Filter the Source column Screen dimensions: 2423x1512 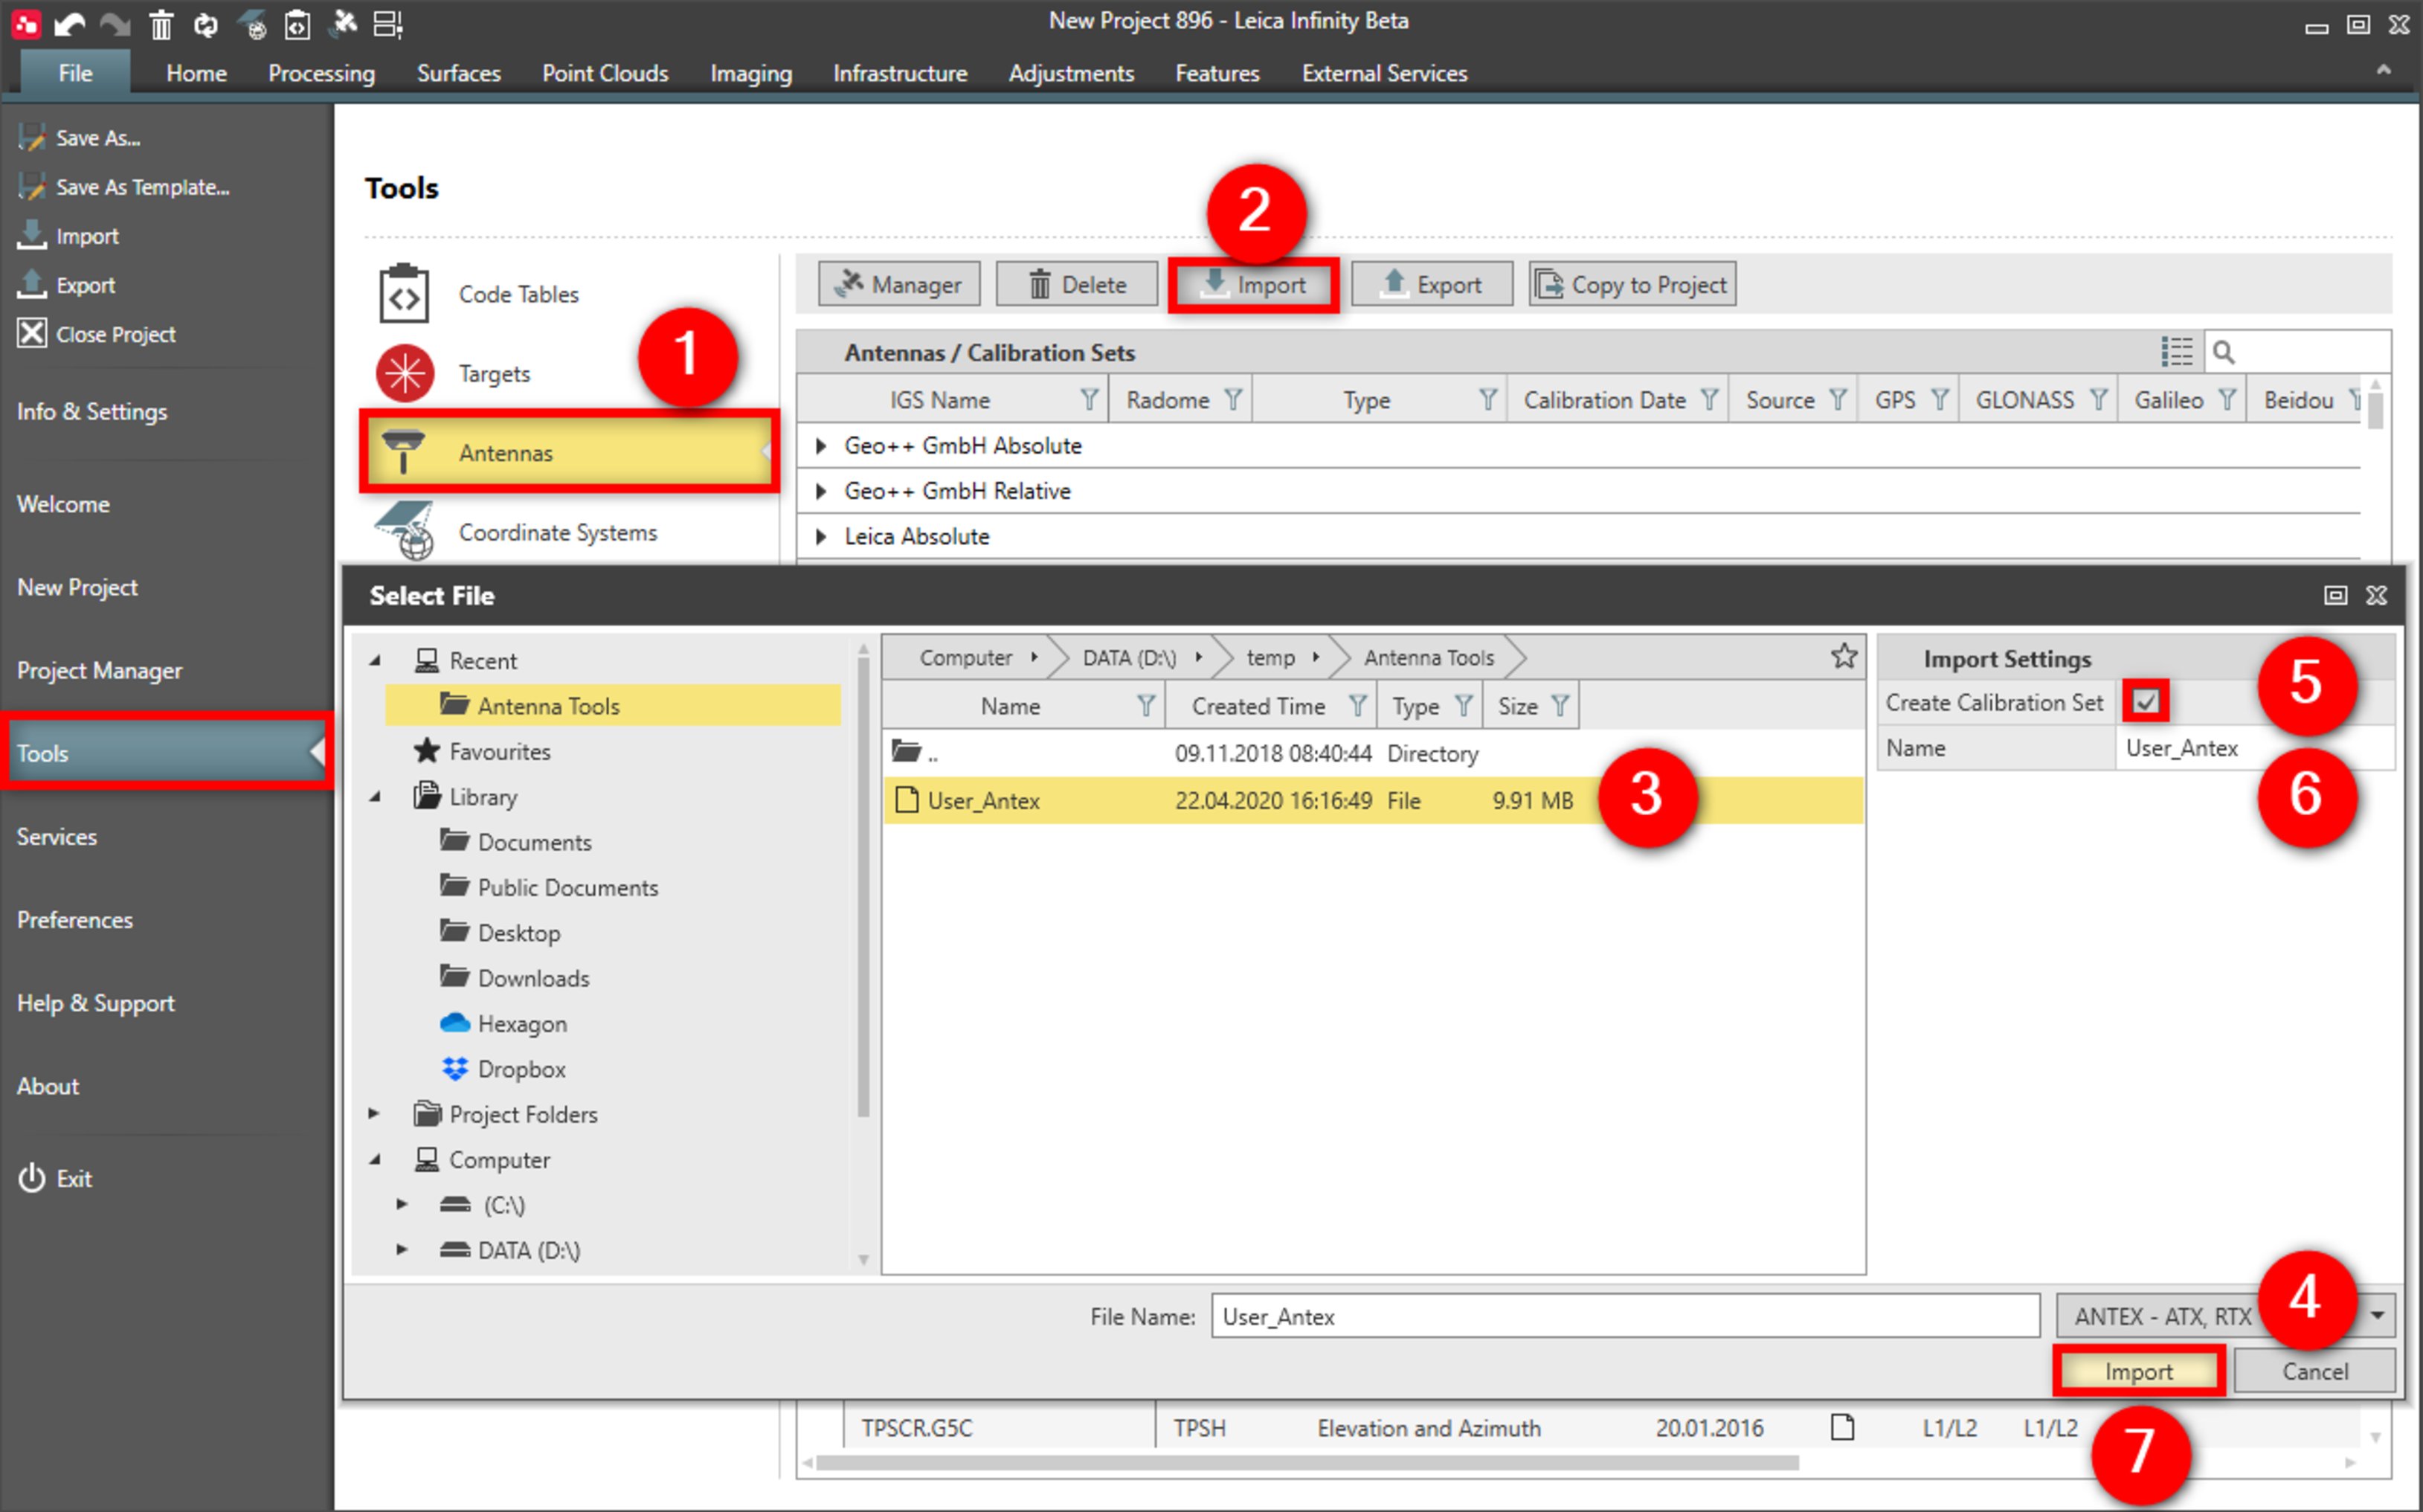(x=1838, y=400)
